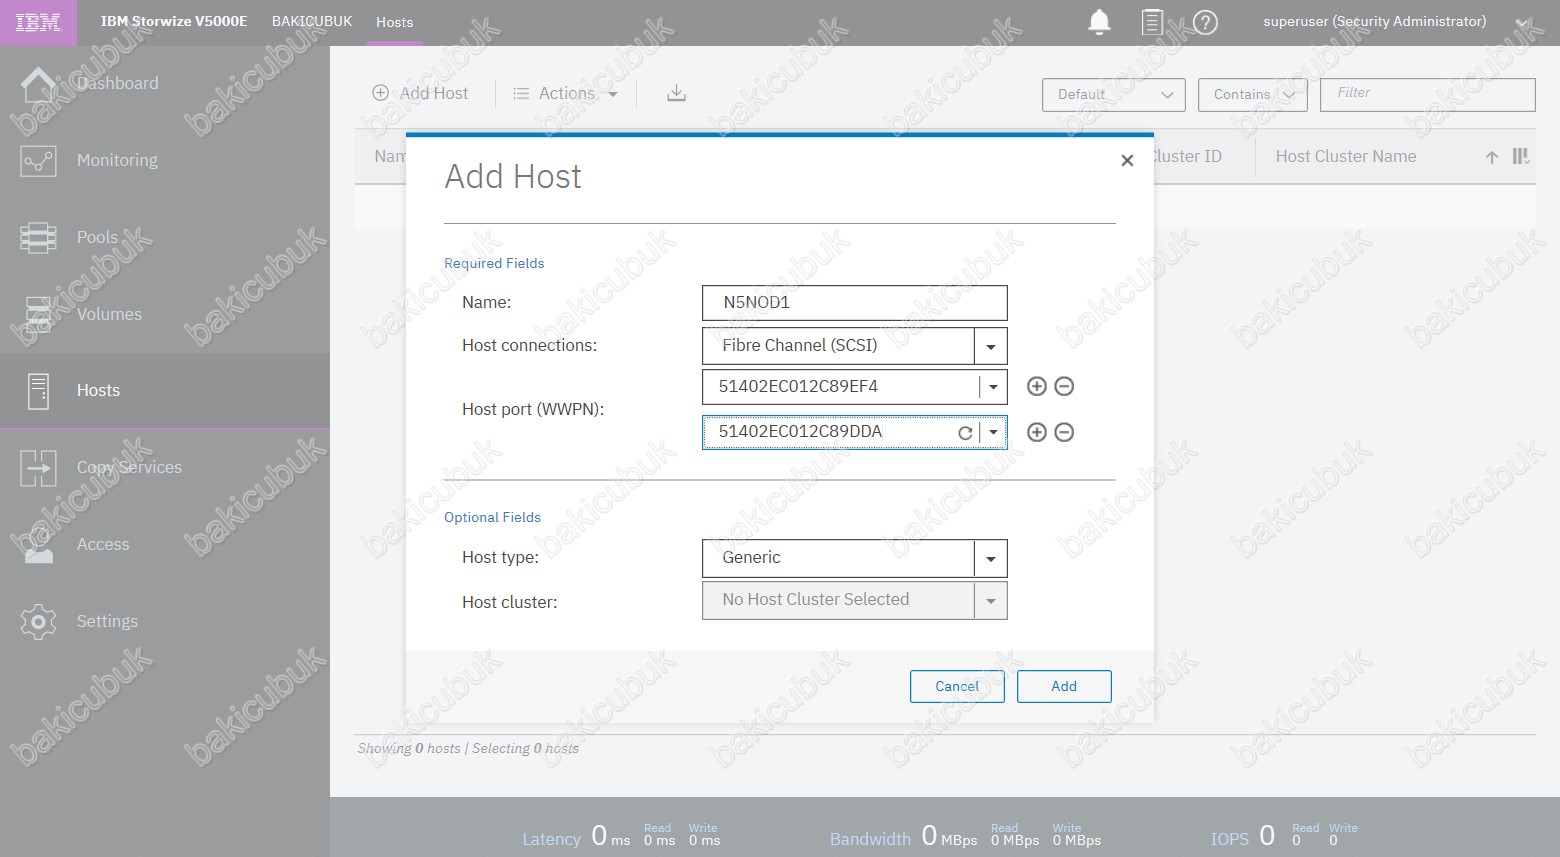This screenshot has height=857, width=1560.
Task: Open Access in the sidebar
Action: coord(165,545)
